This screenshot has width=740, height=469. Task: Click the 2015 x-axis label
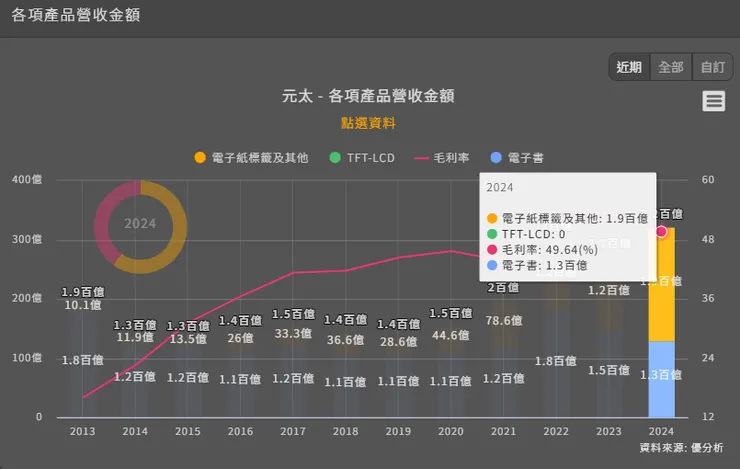(188, 431)
